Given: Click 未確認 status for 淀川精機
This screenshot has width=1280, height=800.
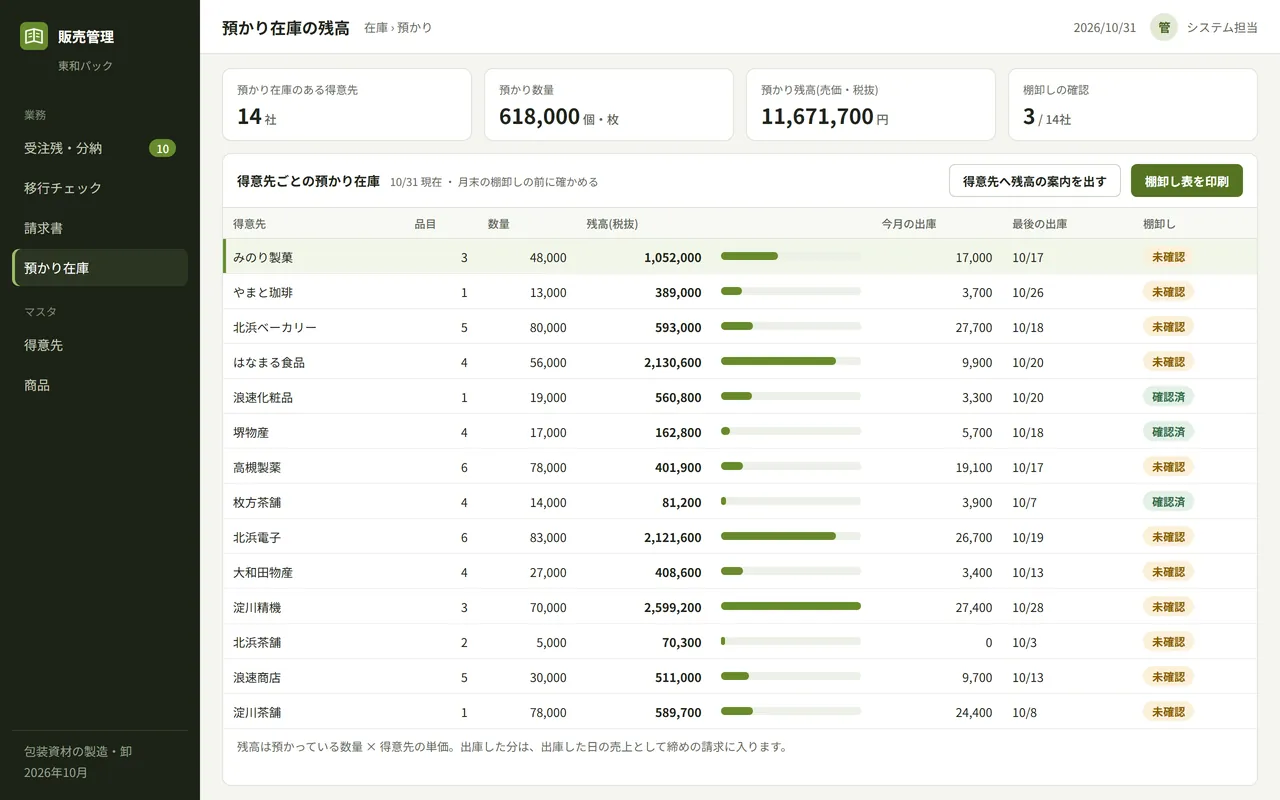Looking at the screenshot, I should point(1168,607).
